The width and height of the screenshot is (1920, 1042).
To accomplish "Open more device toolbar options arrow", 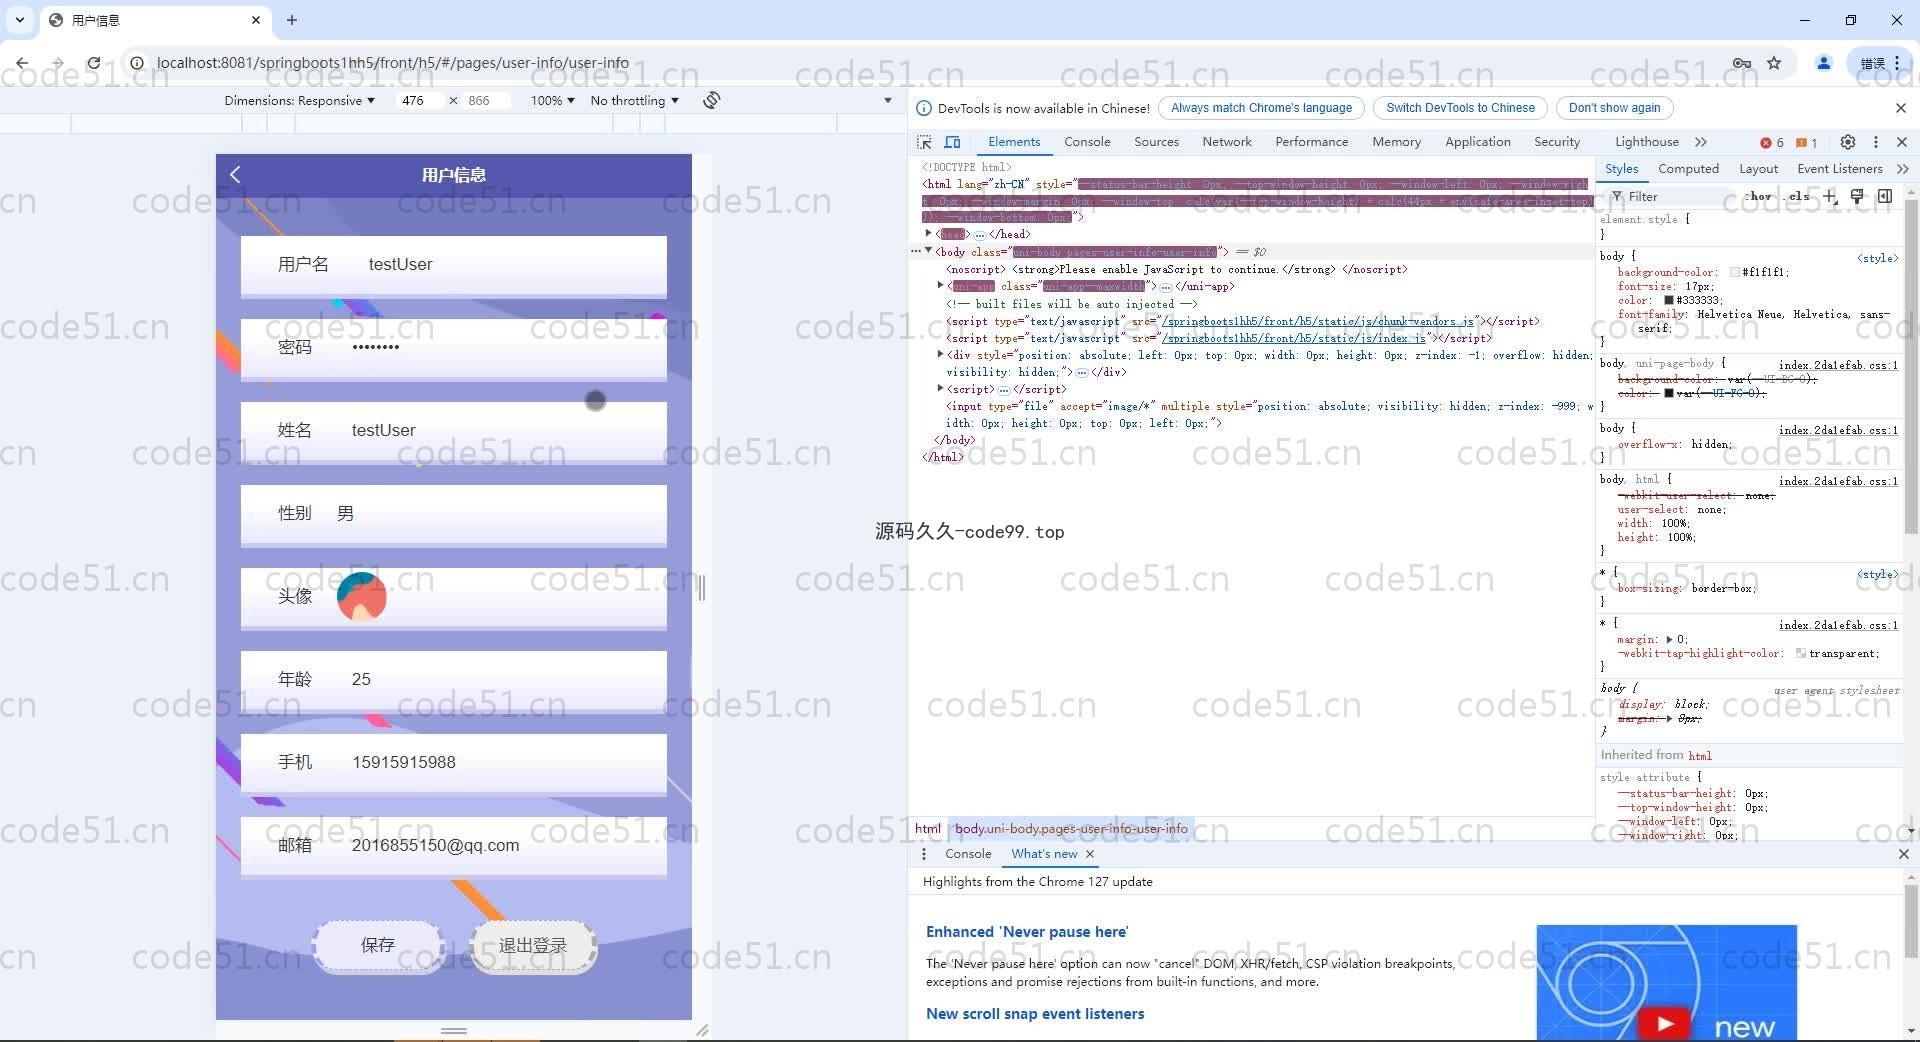I will [887, 100].
